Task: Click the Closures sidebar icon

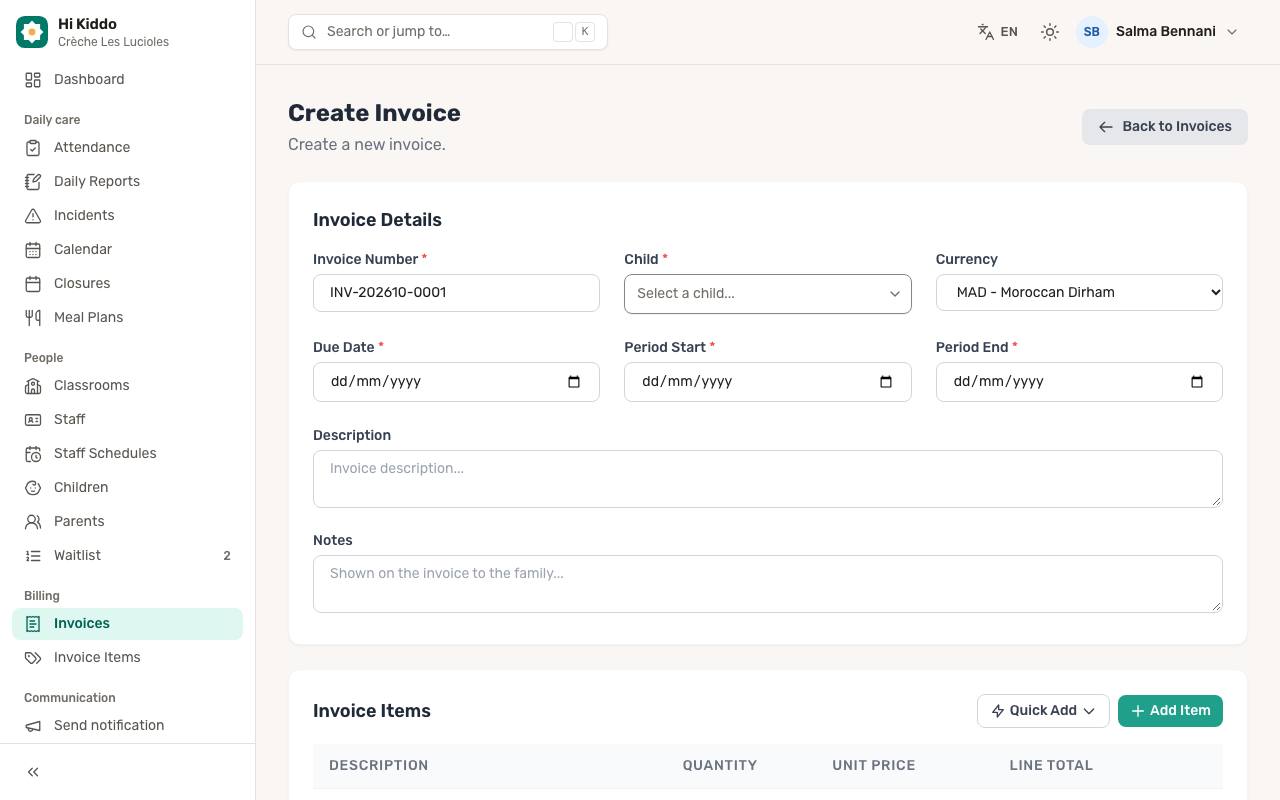Action: coord(33,284)
